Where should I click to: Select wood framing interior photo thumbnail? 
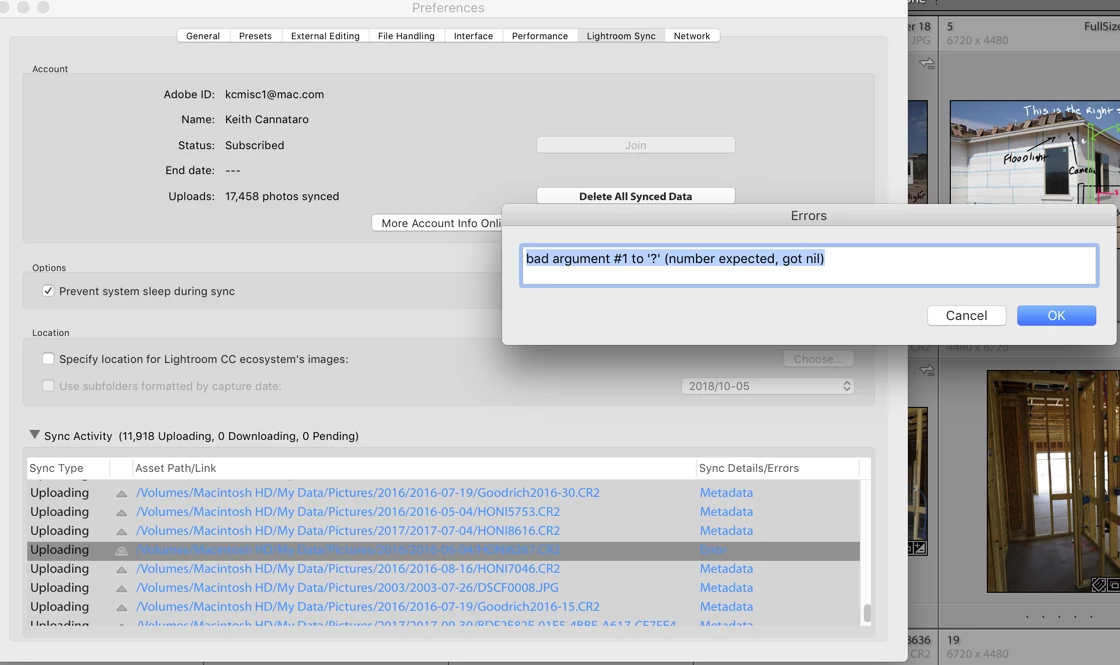1053,481
